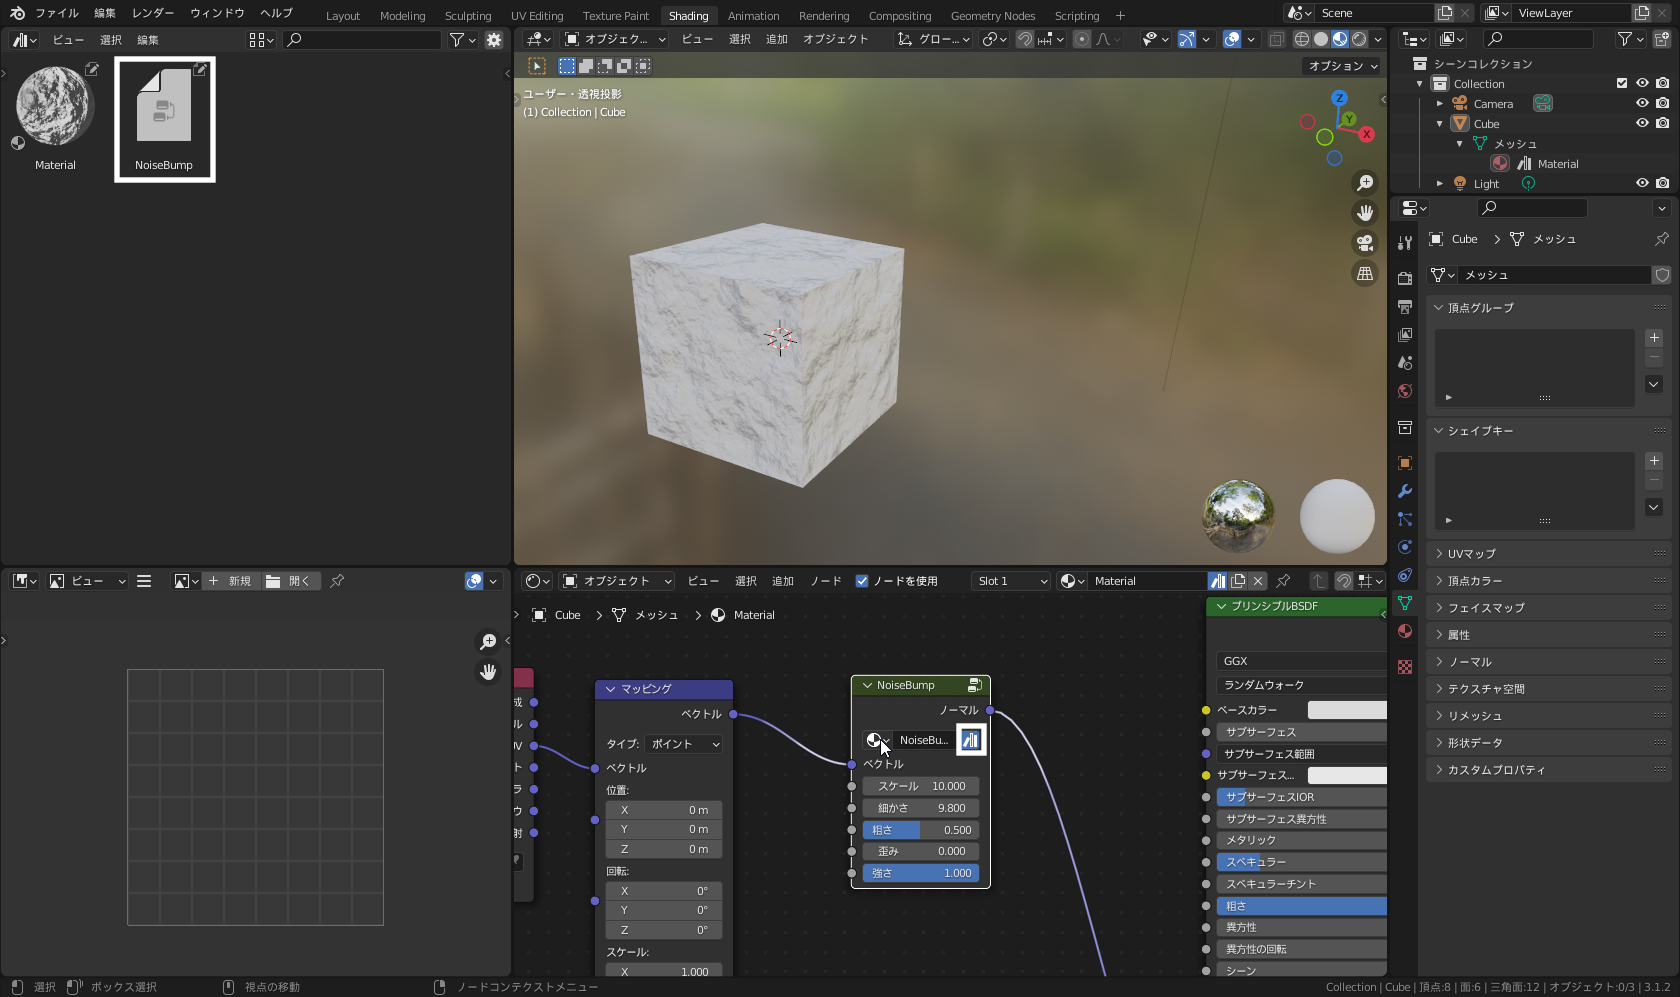Toggle camera view icon in viewport
The height and width of the screenshot is (997, 1680).
pyautogui.click(x=1365, y=243)
